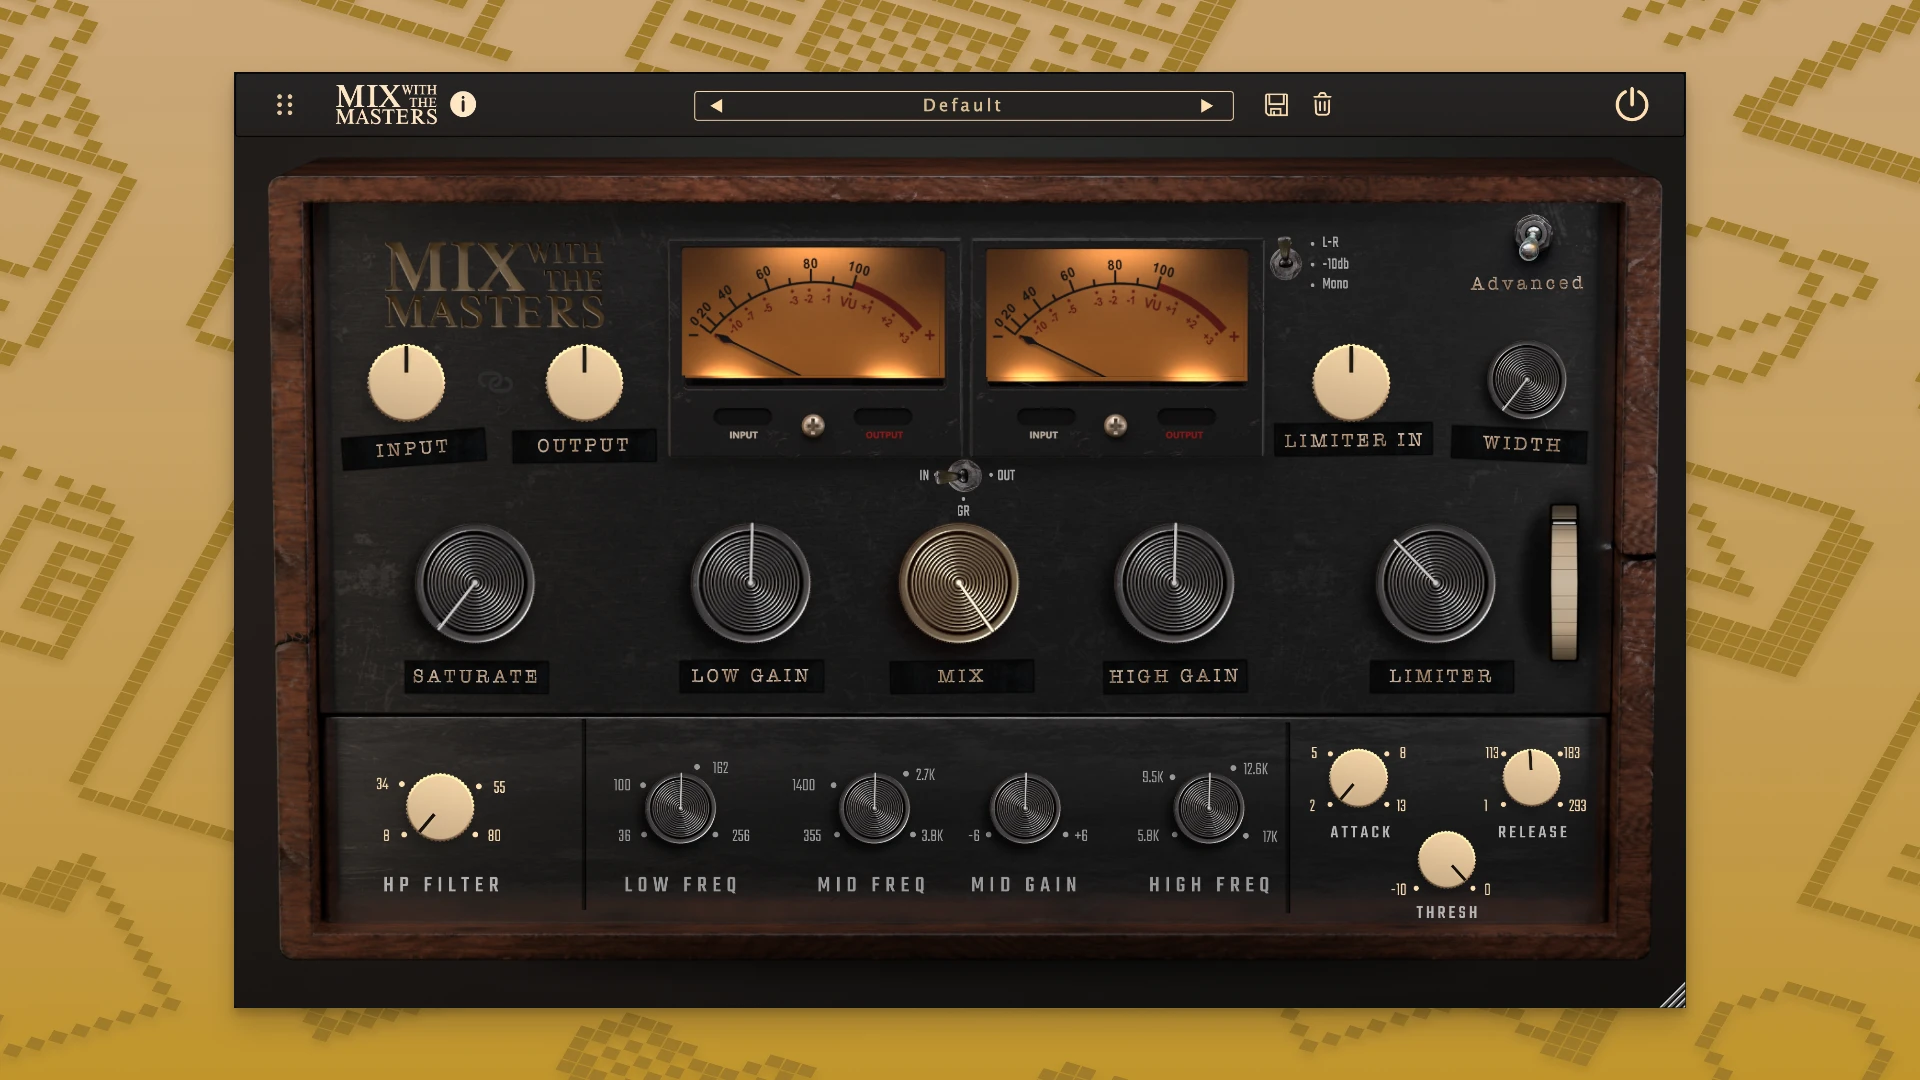Save the current preset with the floppy disk icon

[x=1276, y=105]
